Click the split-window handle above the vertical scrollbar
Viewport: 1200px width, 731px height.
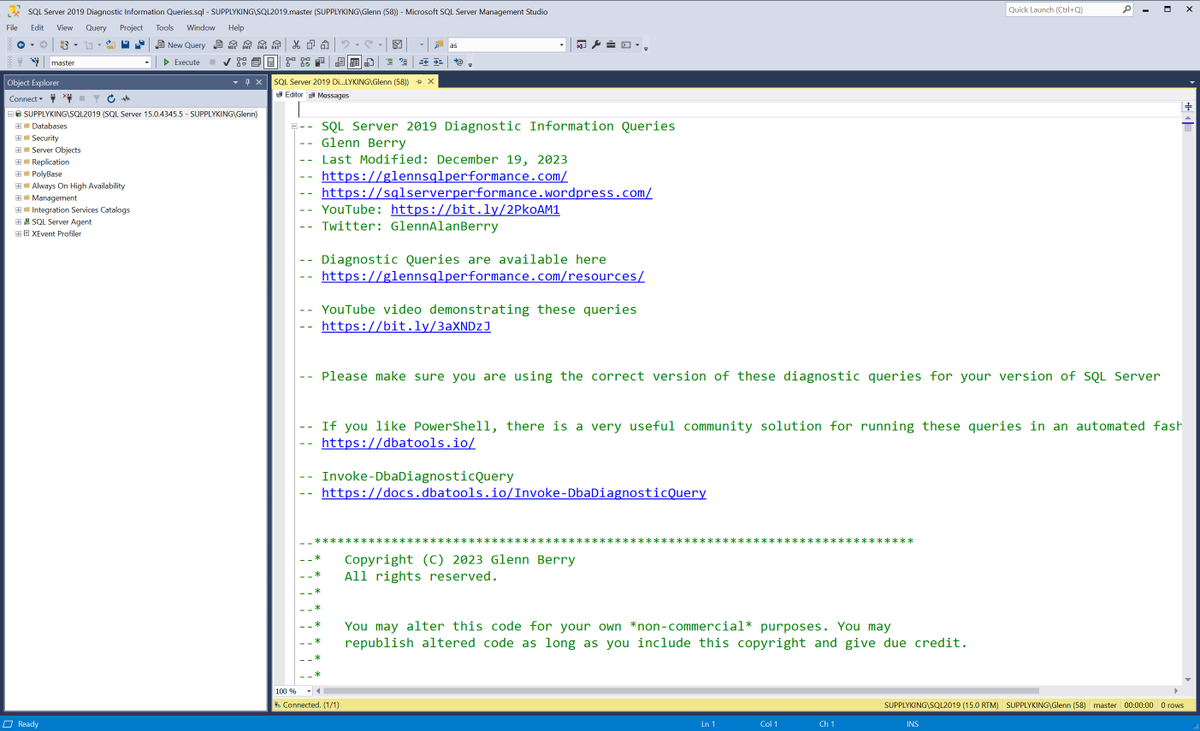1188,106
